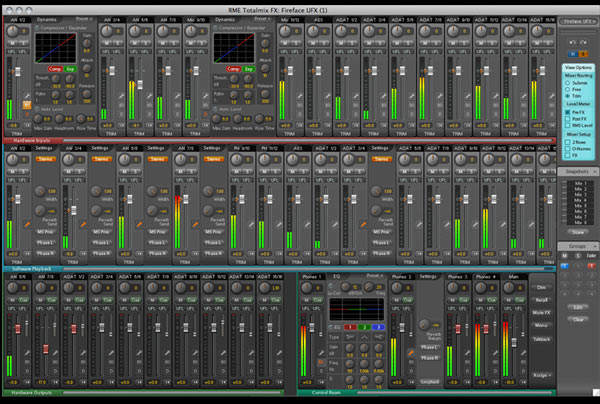Image resolution: width=600 pixels, height=404 pixels.
Task: Open wrench settings on Phones 3 channel
Action: point(467,353)
